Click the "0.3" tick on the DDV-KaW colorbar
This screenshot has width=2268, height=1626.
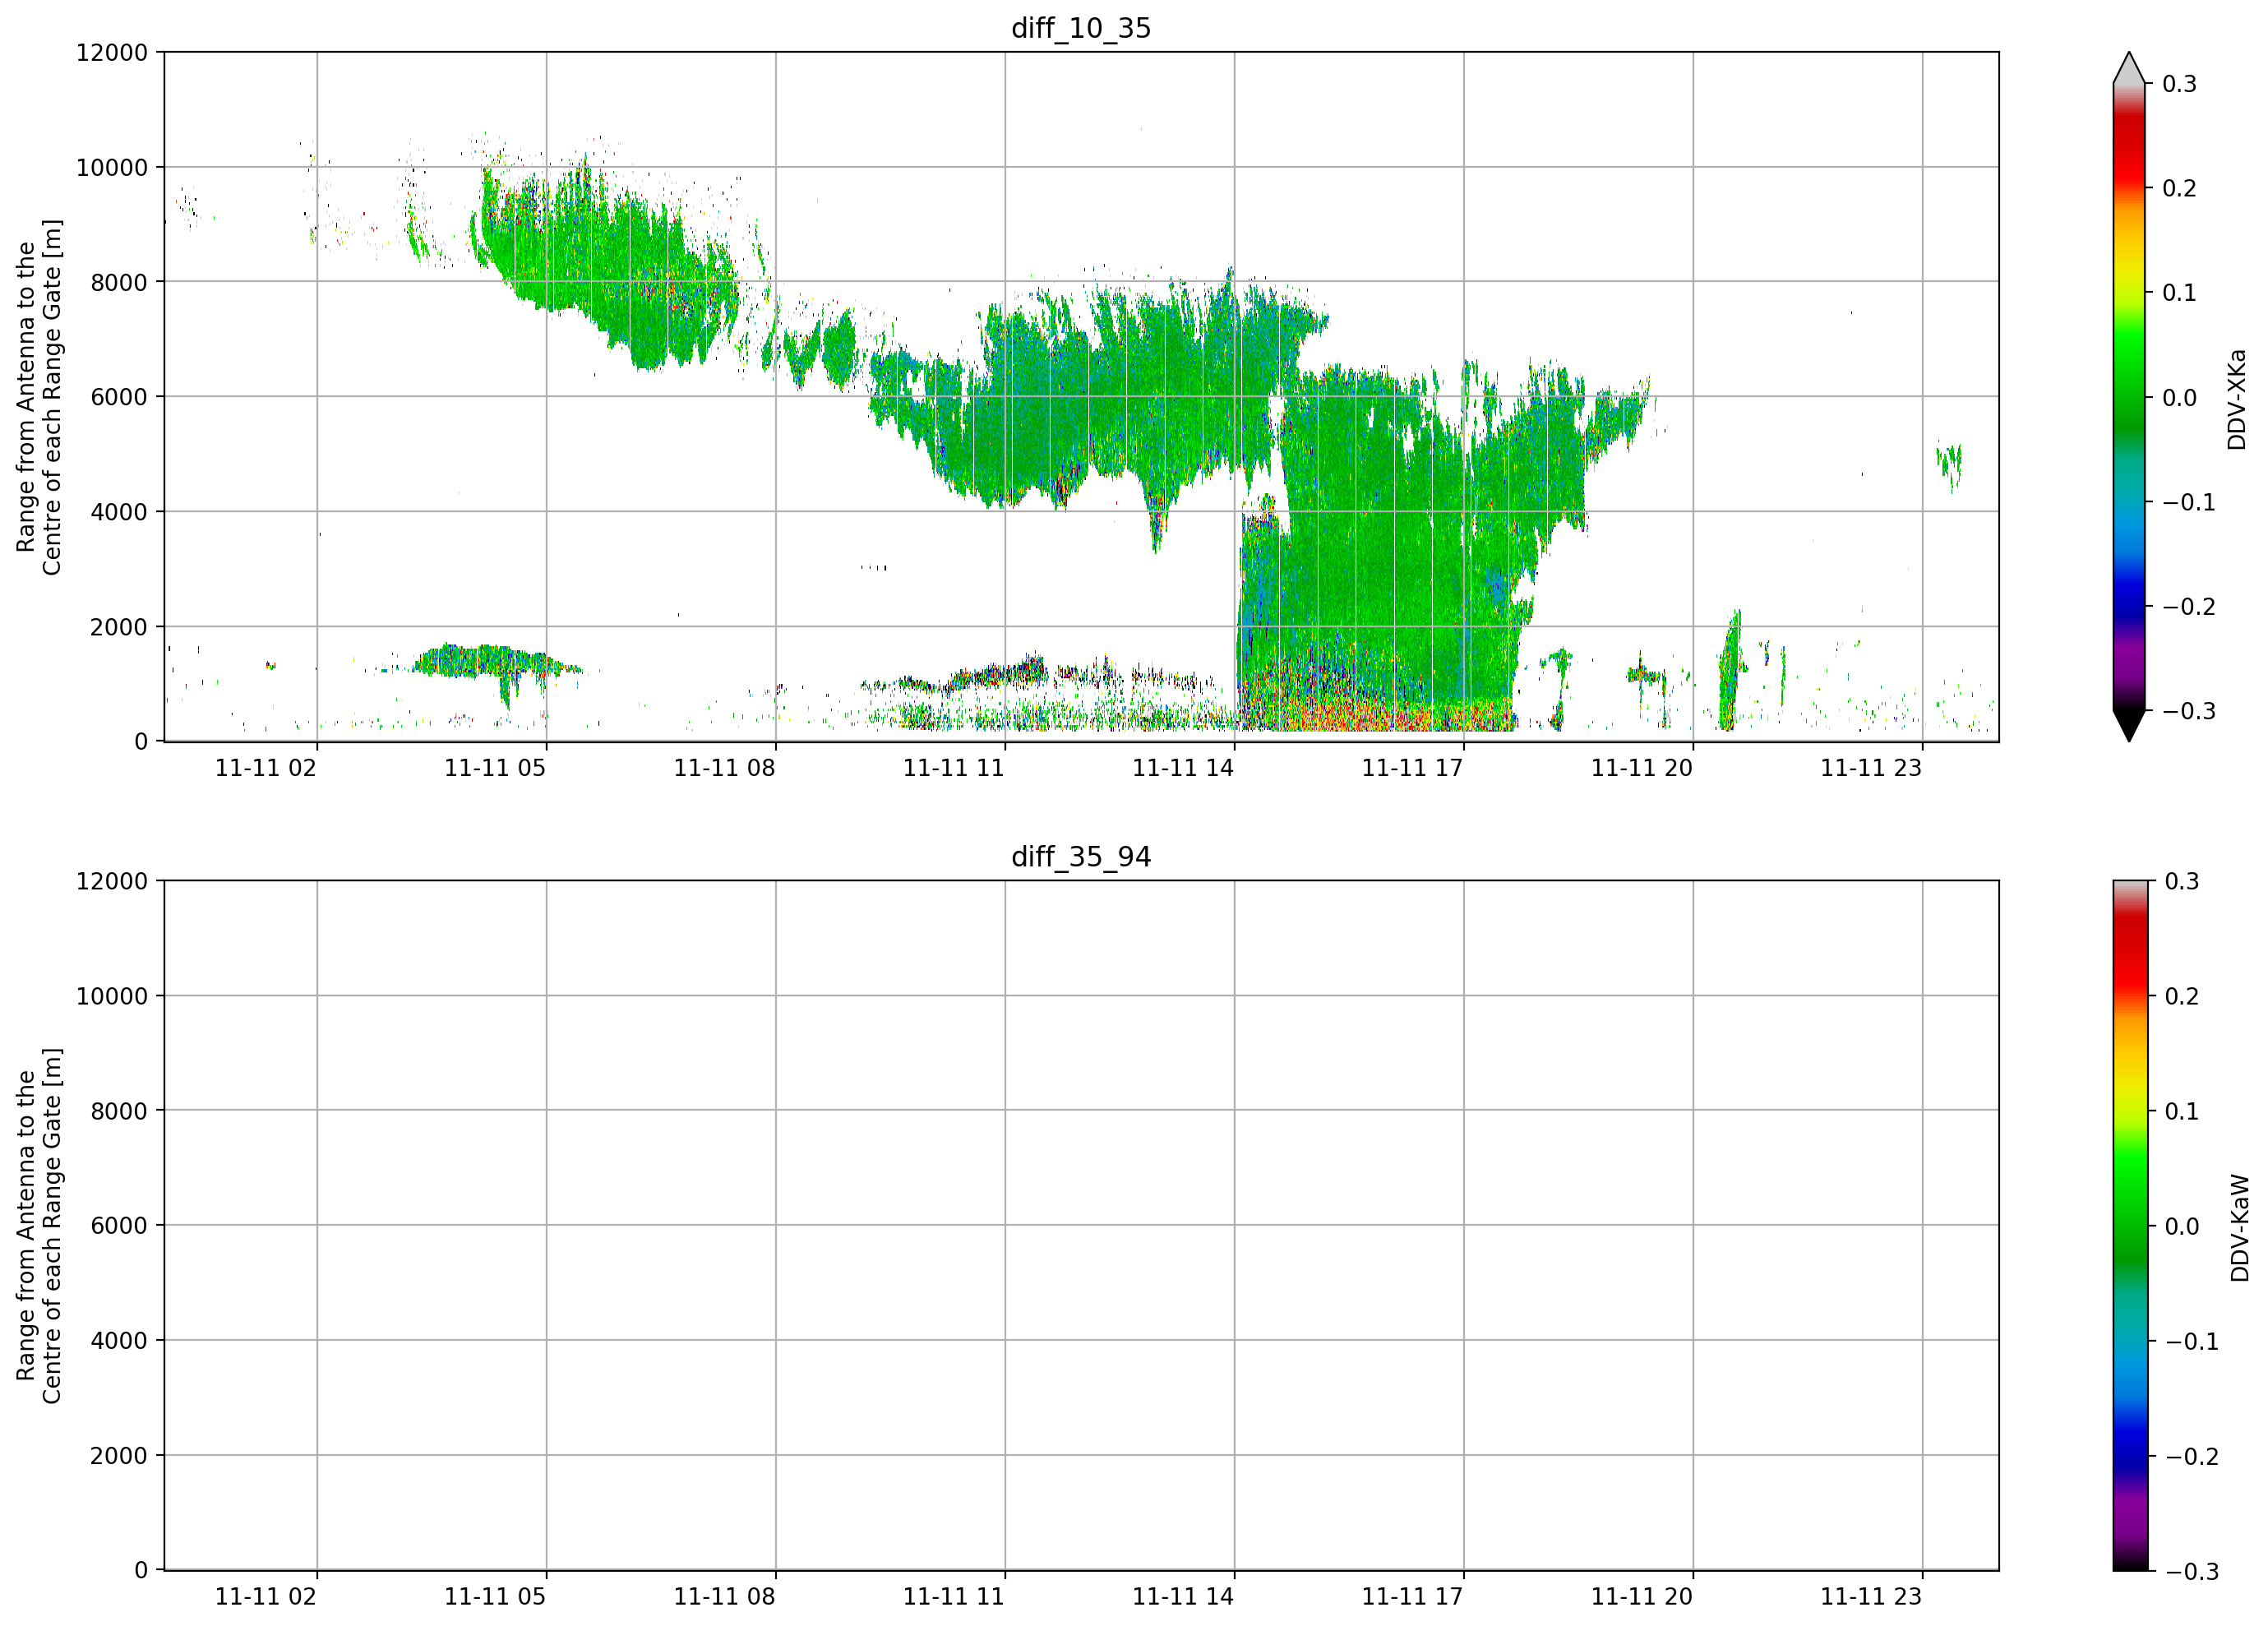tap(2182, 881)
